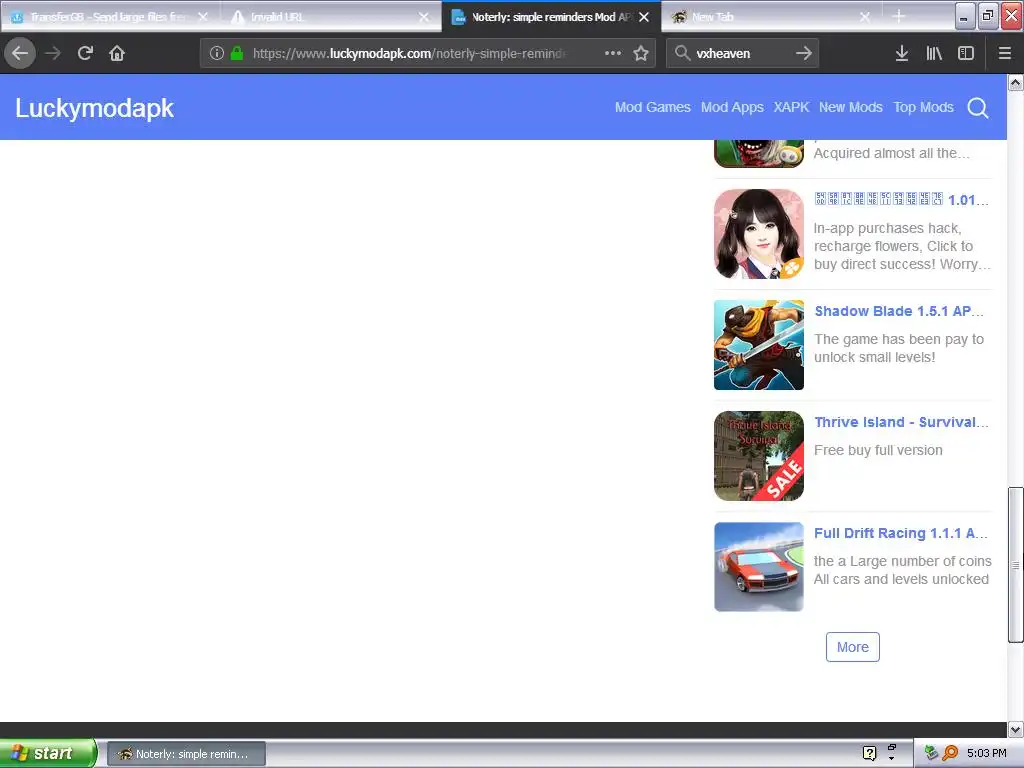
Task: Click the green secure connection padlock
Action: pyautogui.click(x=237, y=53)
